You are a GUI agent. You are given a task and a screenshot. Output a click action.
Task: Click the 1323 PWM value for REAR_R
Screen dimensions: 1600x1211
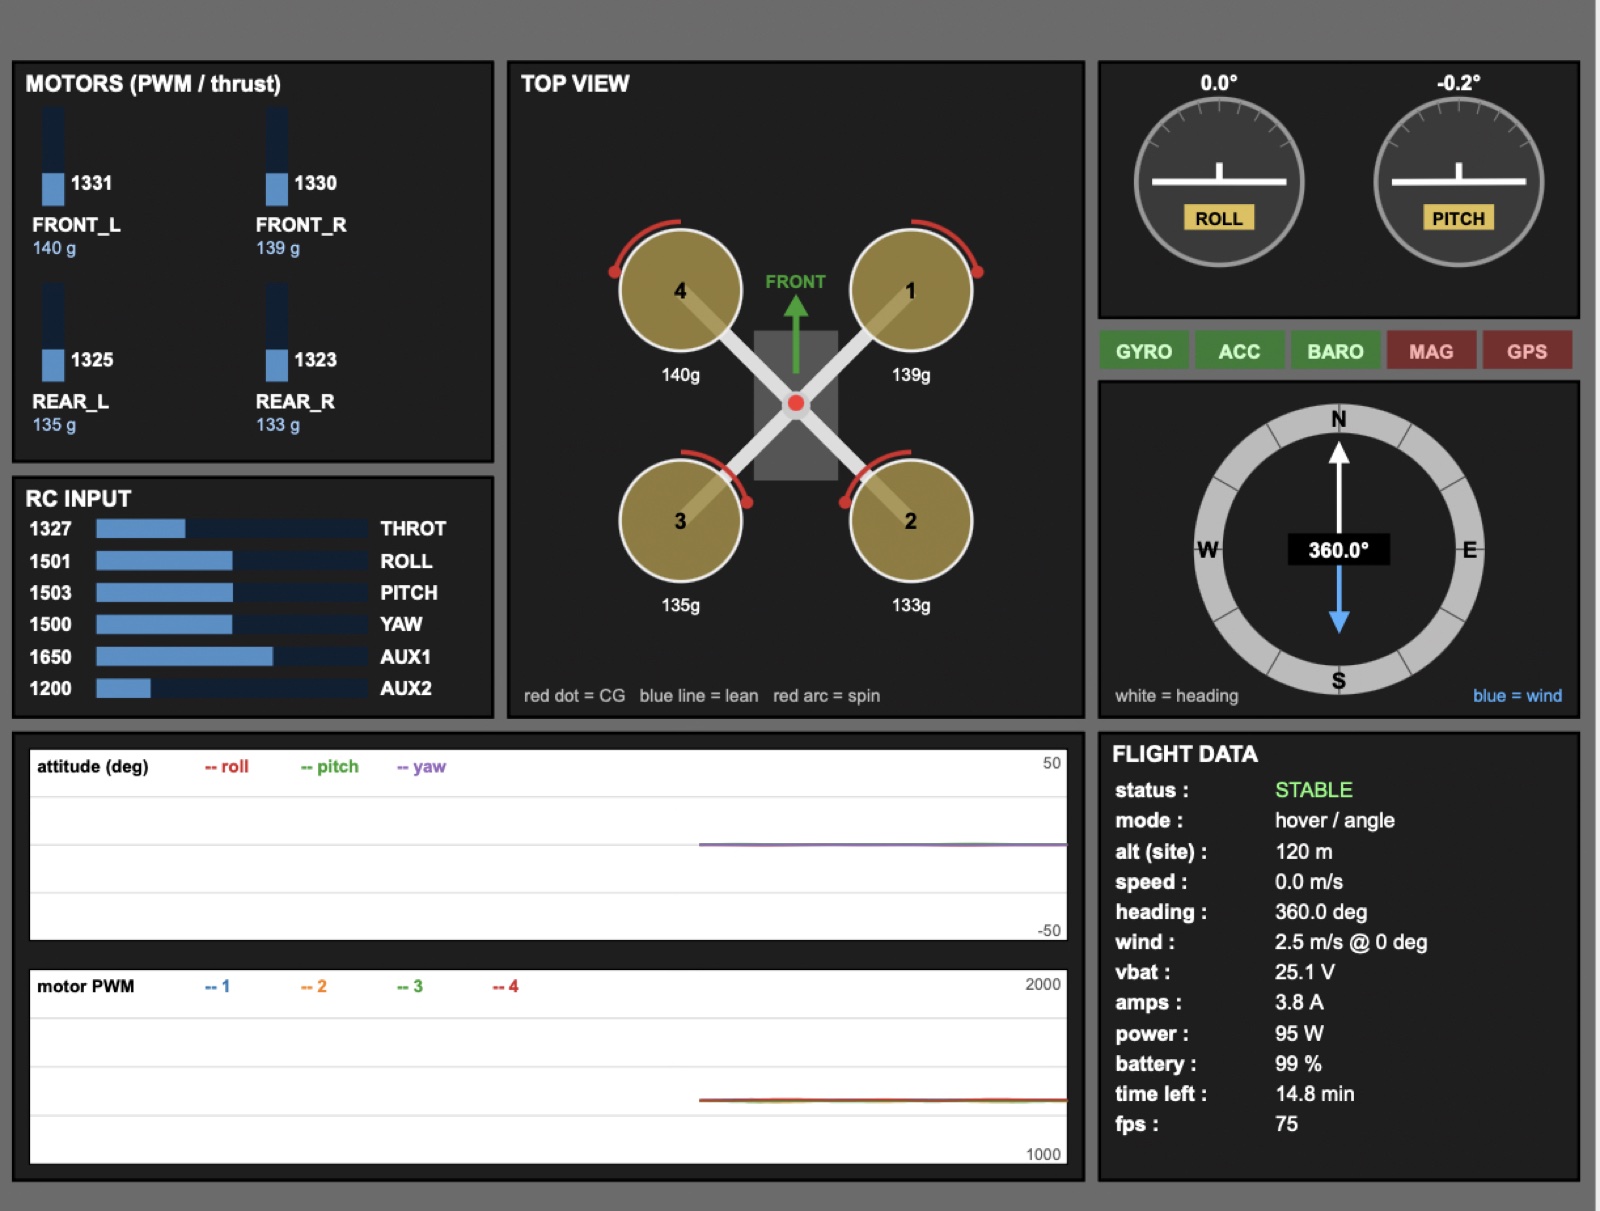[315, 359]
